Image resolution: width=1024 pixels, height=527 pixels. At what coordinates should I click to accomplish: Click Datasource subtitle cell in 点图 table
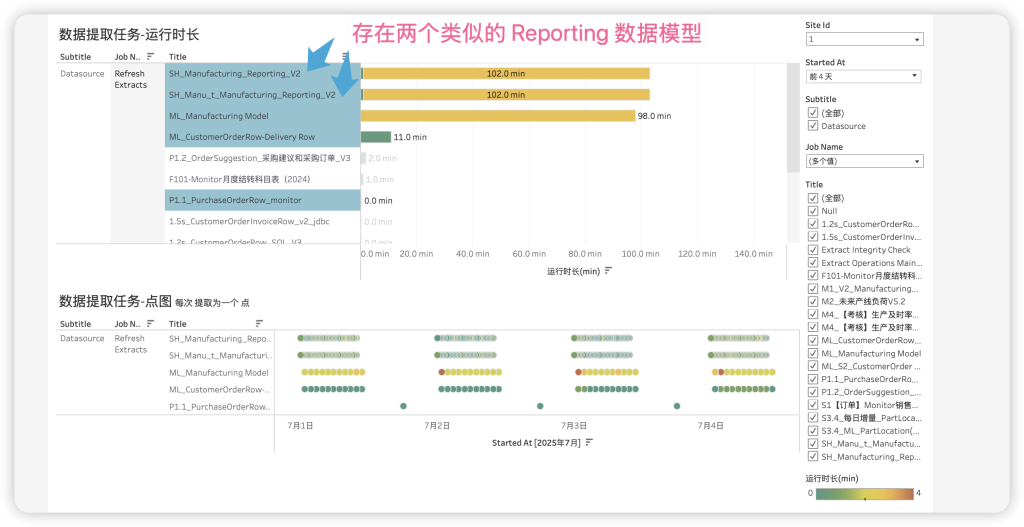tap(82, 338)
